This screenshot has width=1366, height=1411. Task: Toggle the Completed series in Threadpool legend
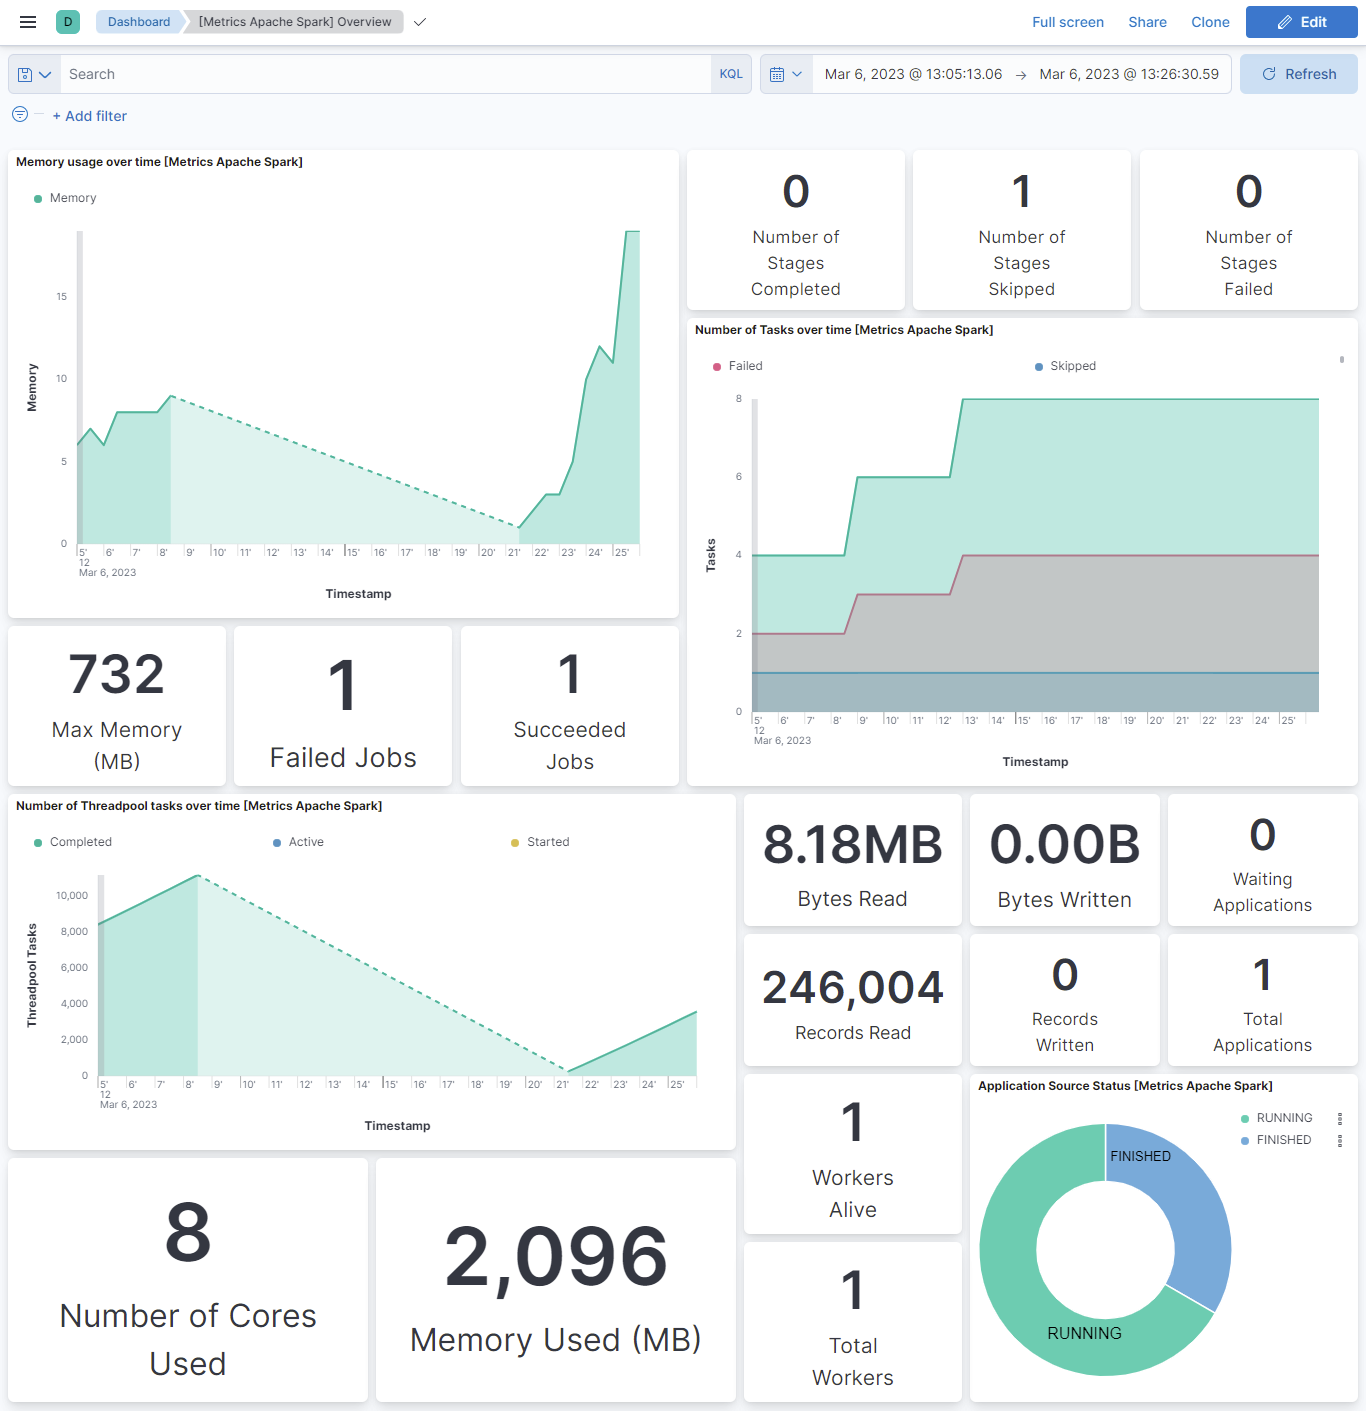click(x=80, y=842)
